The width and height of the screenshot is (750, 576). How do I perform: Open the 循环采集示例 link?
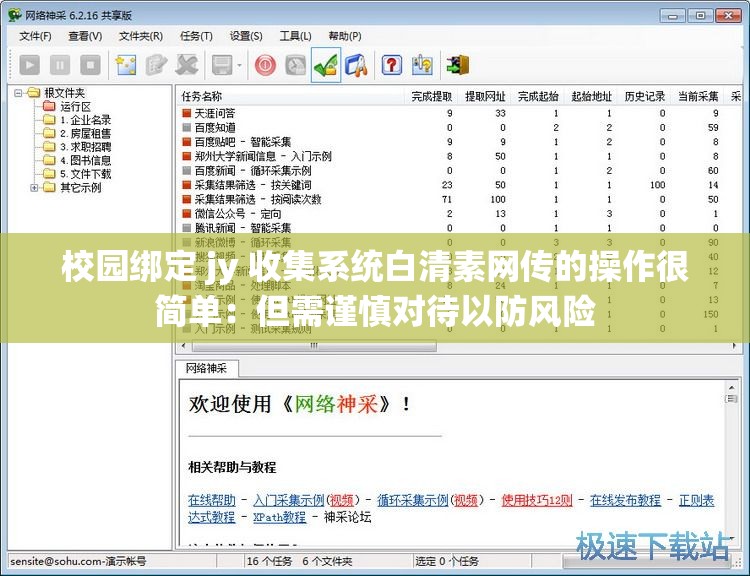click(412, 501)
